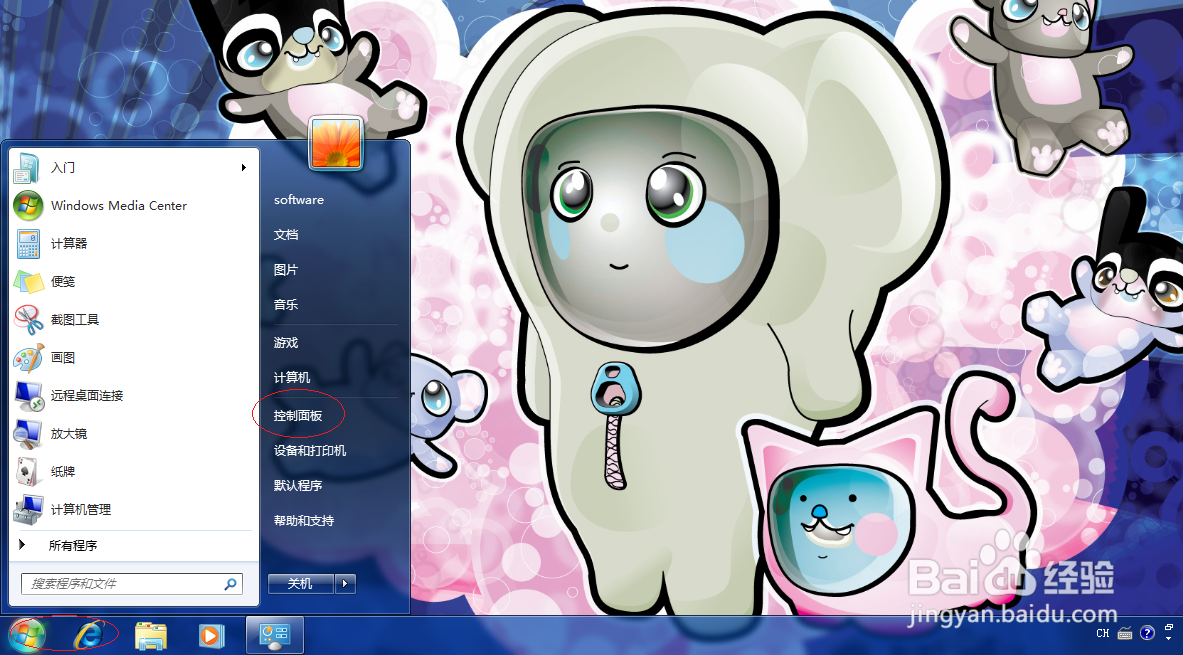This screenshot has width=1183, height=655.
Task: Open Windows Explorer folder on taskbar
Action: tap(151, 636)
